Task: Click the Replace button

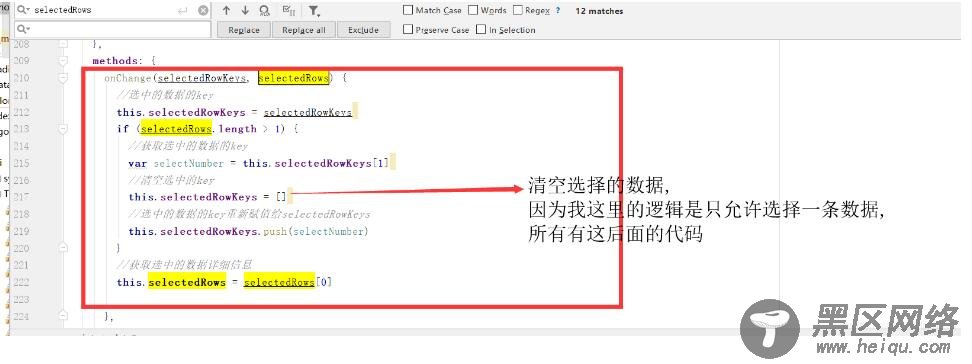Action: pos(244,30)
